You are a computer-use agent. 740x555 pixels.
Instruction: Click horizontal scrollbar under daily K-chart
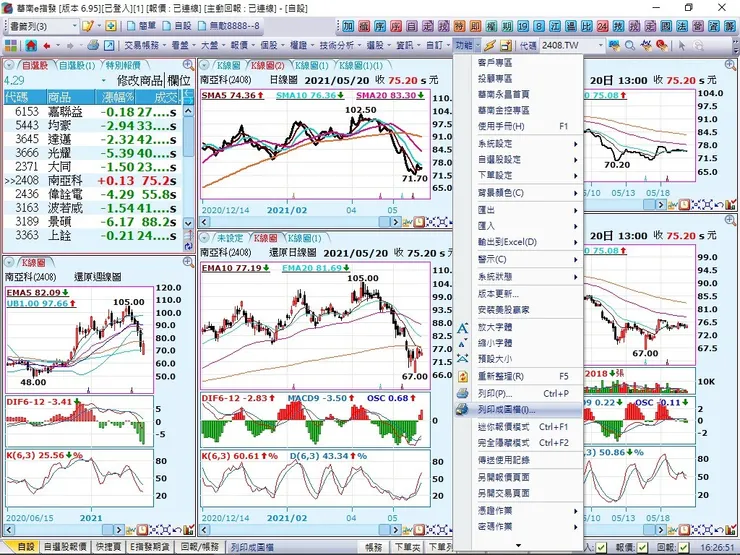click(300, 221)
